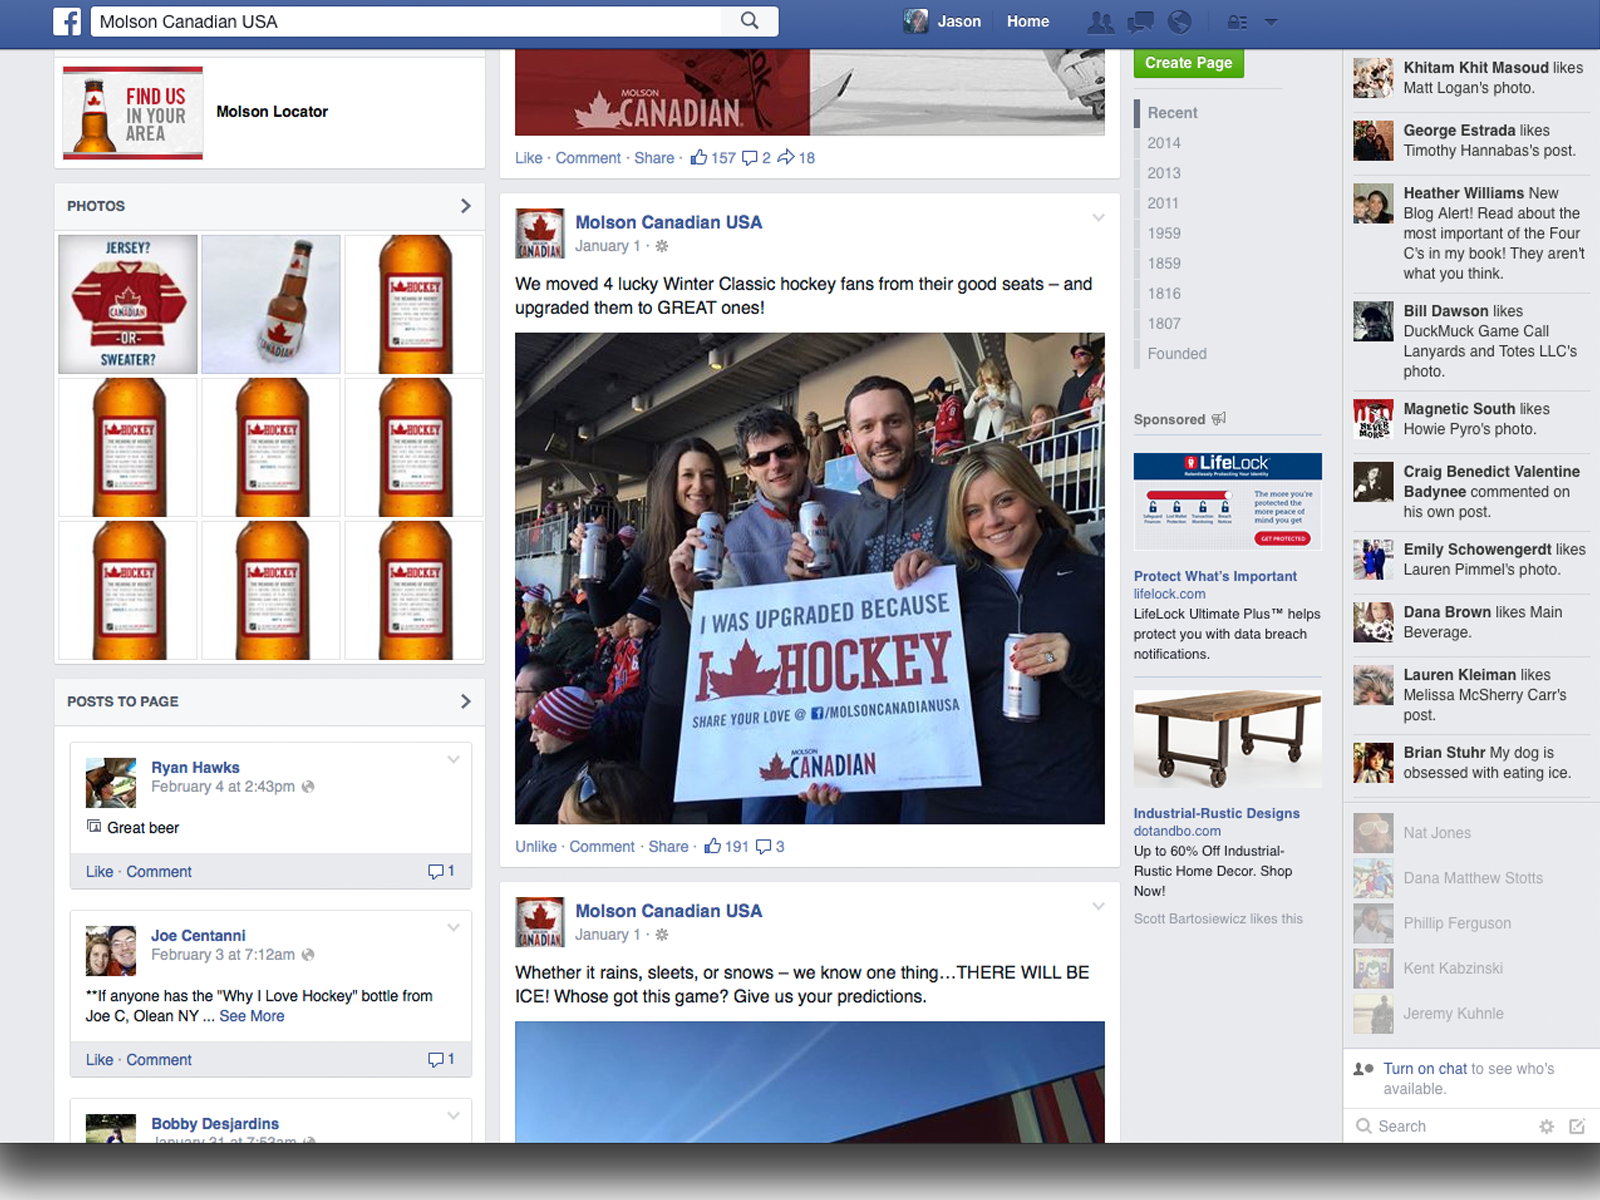Click Jason's profile picture in top bar

tap(915, 21)
